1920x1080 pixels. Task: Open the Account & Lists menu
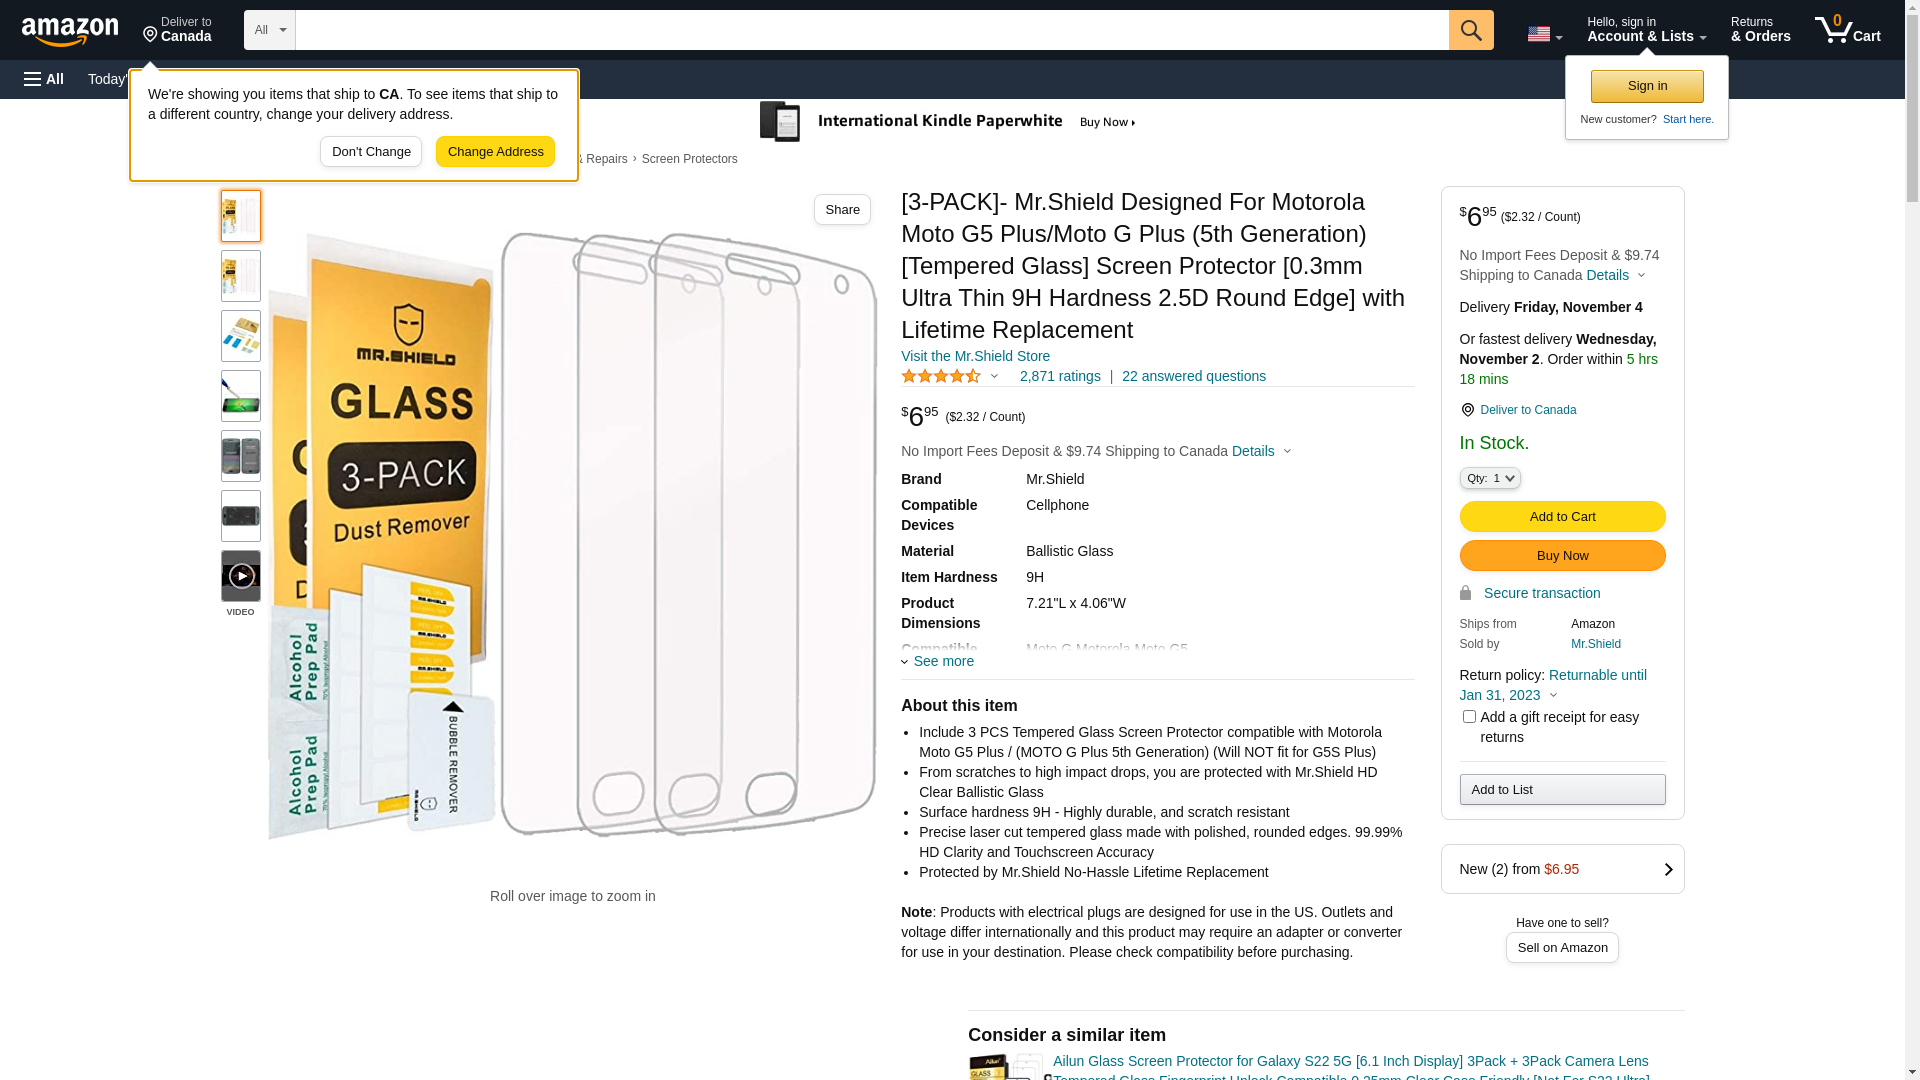(x=1646, y=30)
